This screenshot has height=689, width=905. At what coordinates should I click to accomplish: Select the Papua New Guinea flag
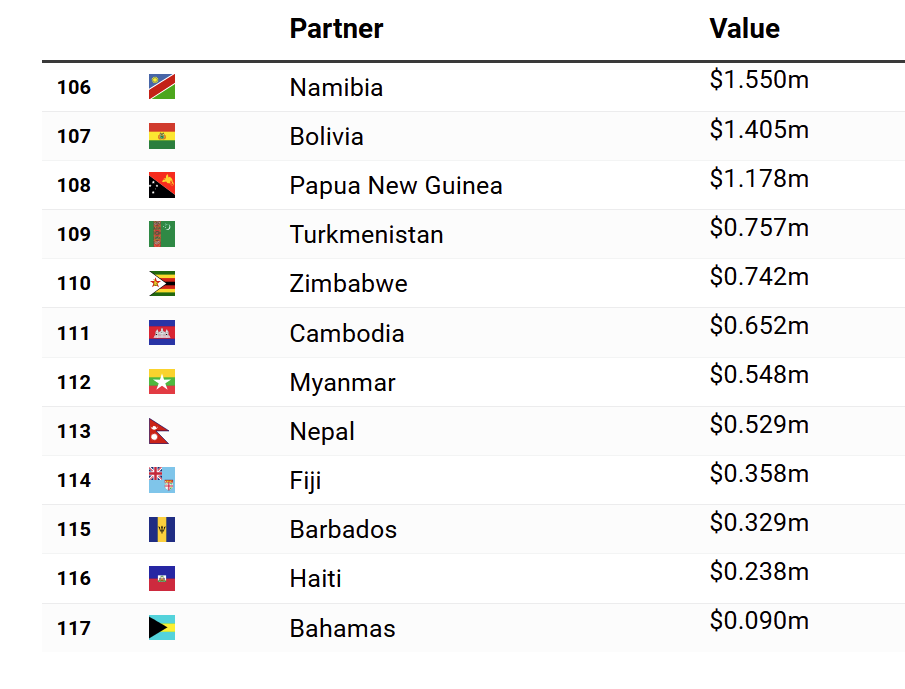click(162, 185)
